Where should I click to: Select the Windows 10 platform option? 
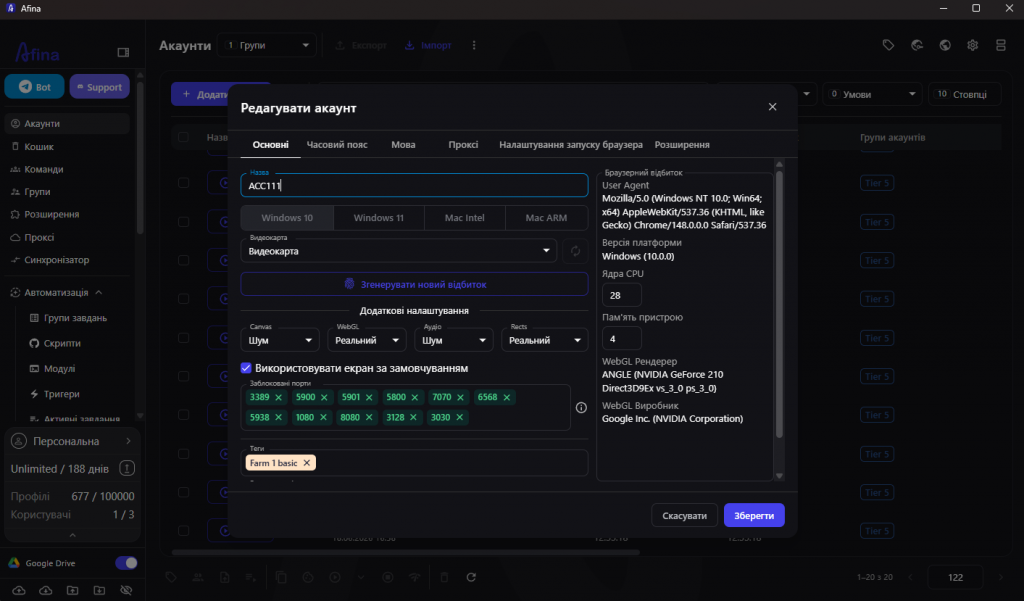point(287,218)
